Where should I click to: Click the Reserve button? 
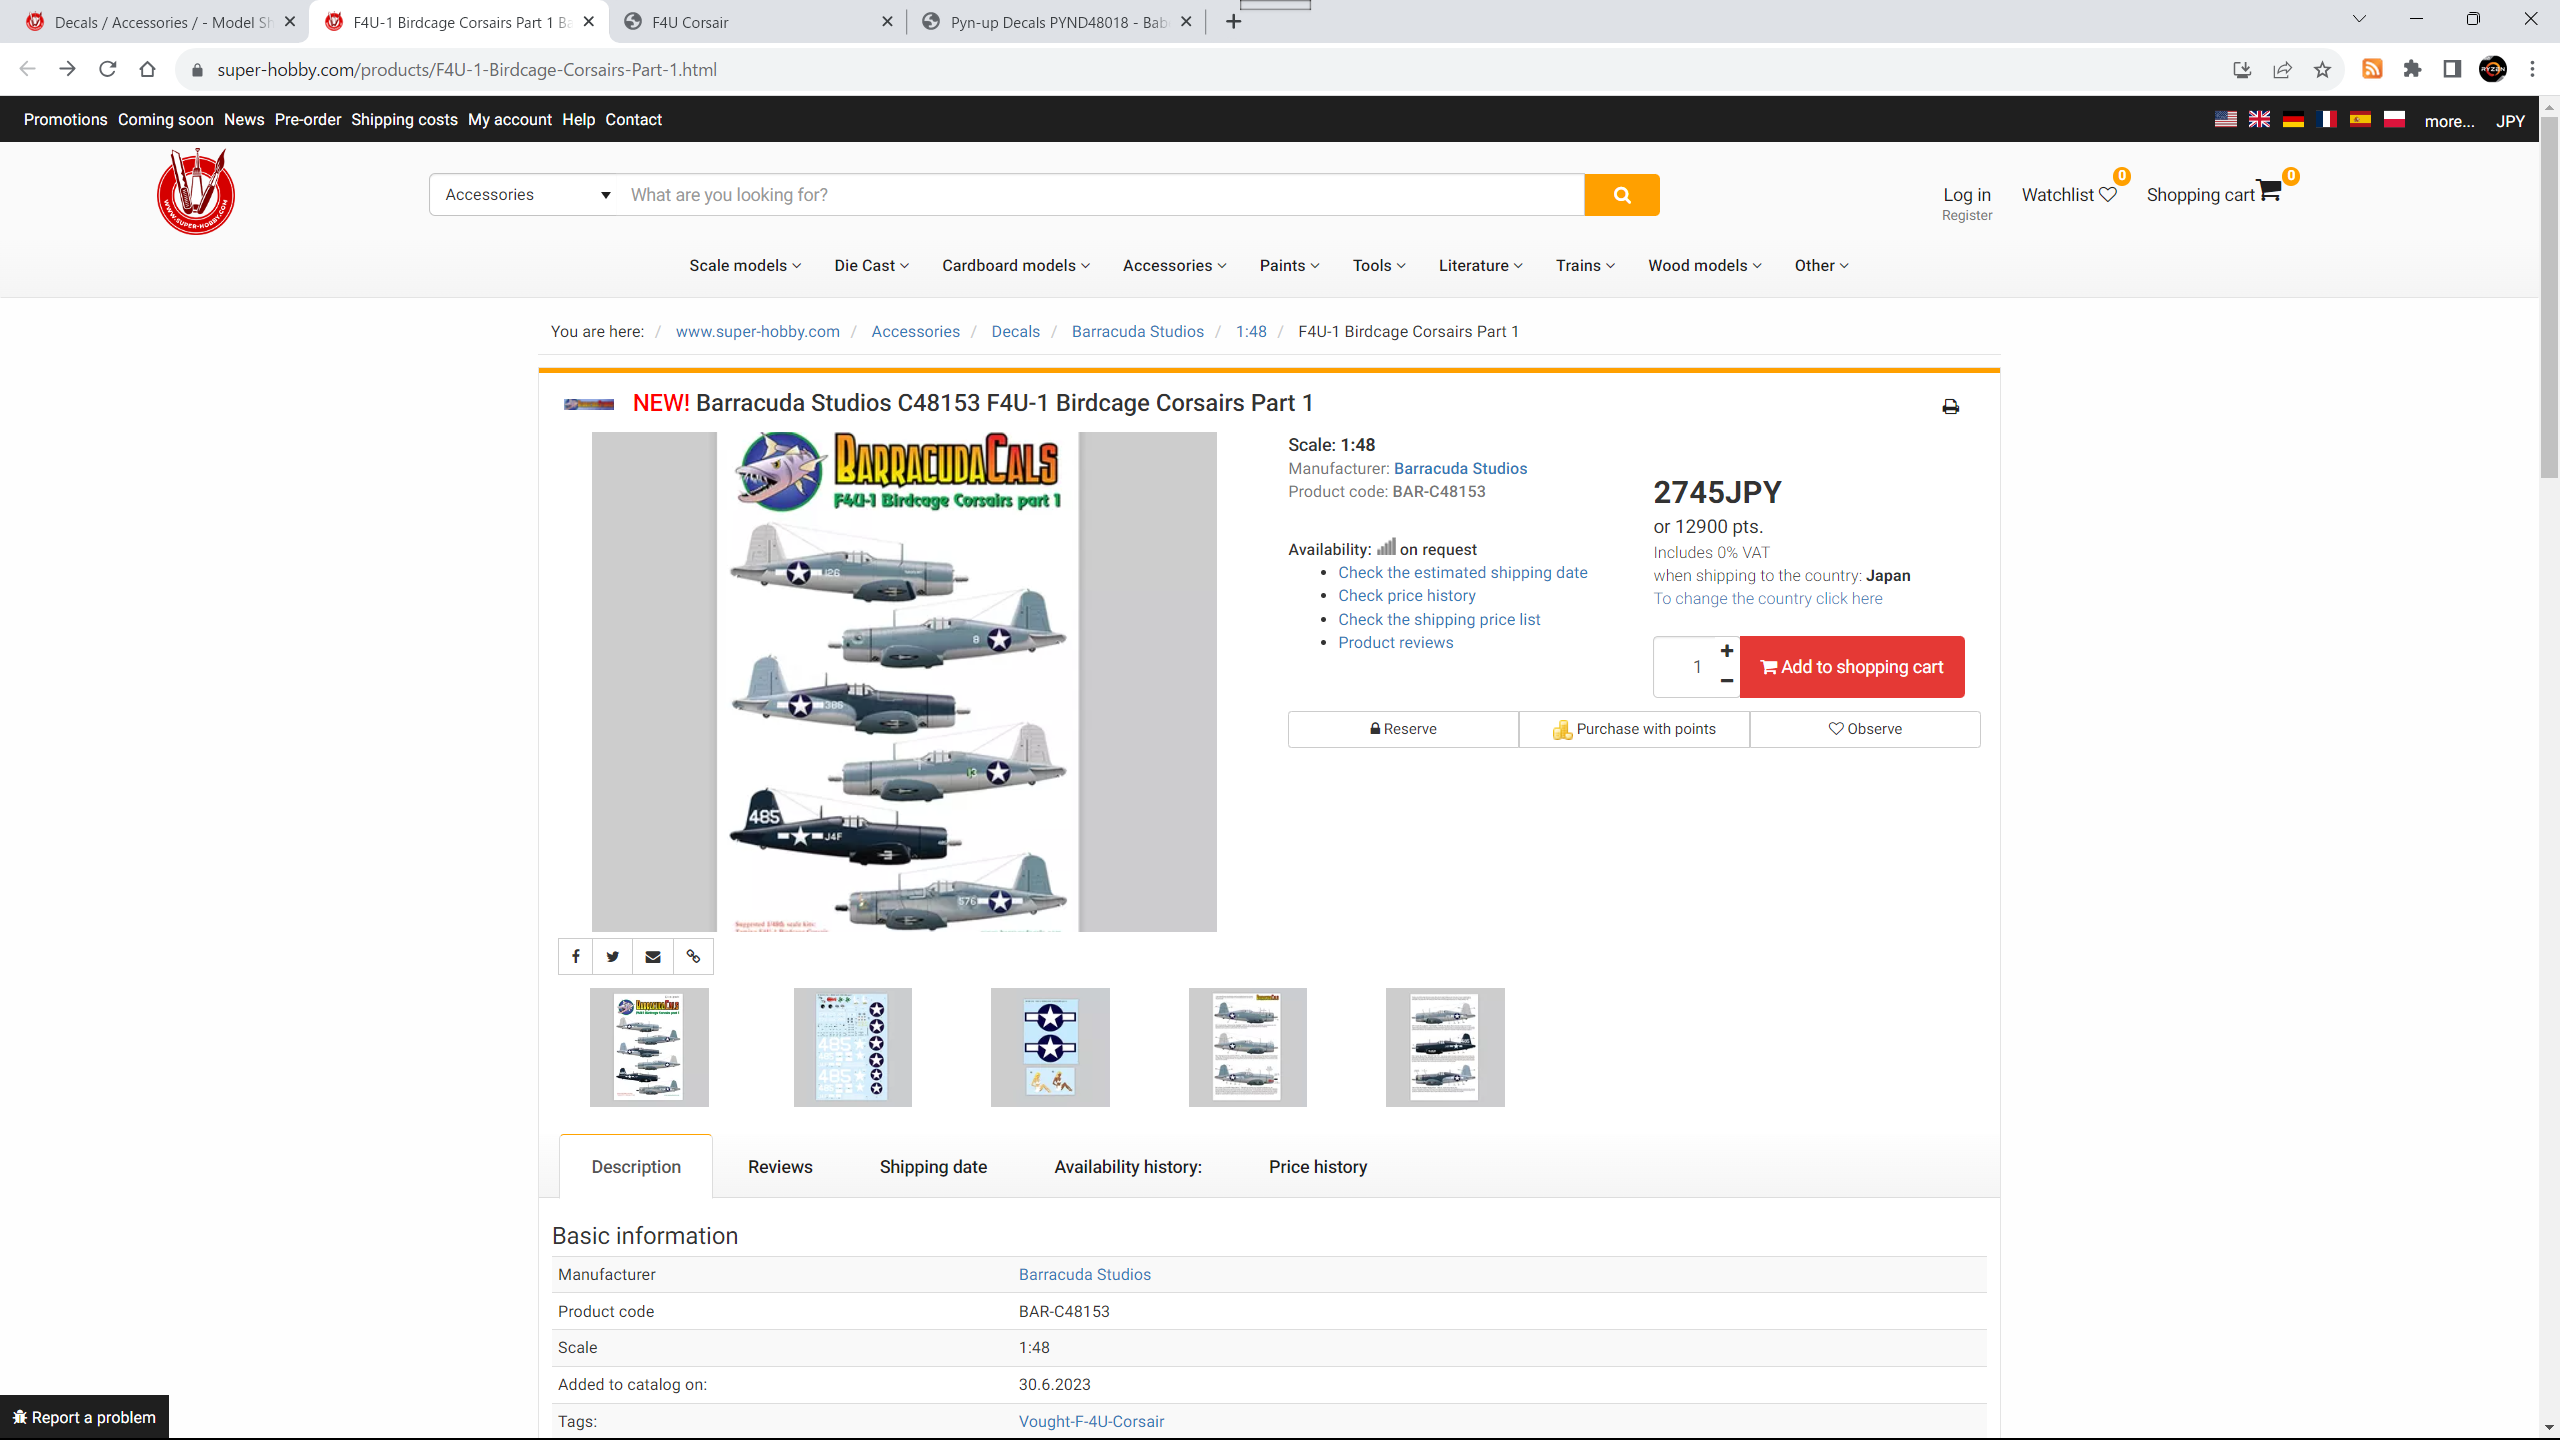[1403, 729]
